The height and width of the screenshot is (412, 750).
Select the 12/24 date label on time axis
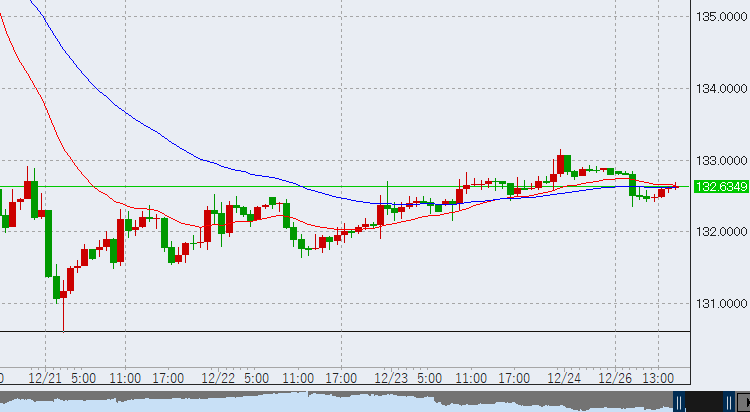tap(565, 378)
